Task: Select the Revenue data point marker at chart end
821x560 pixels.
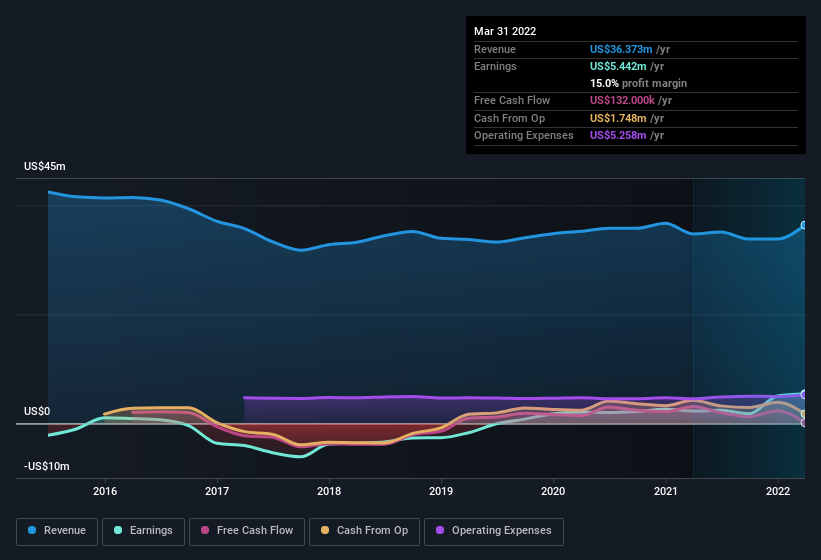Action: pos(804,226)
